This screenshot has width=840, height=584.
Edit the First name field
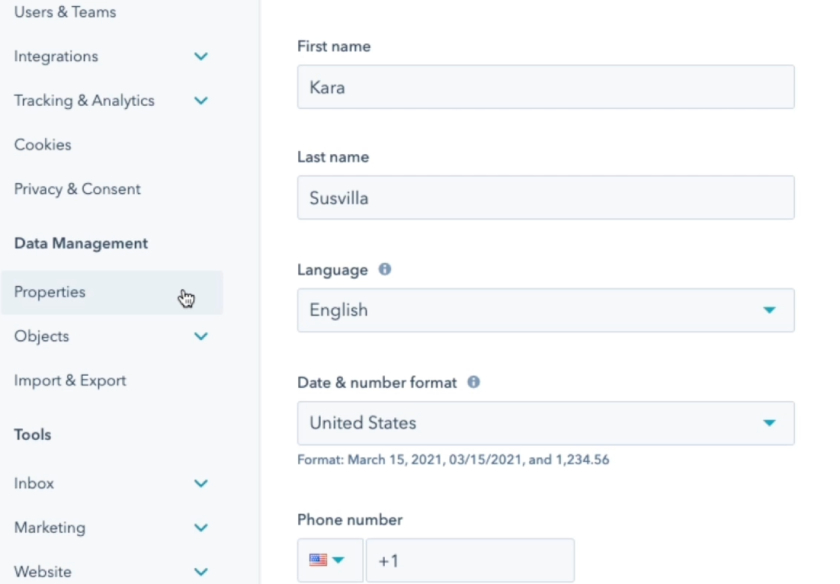(546, 87)
